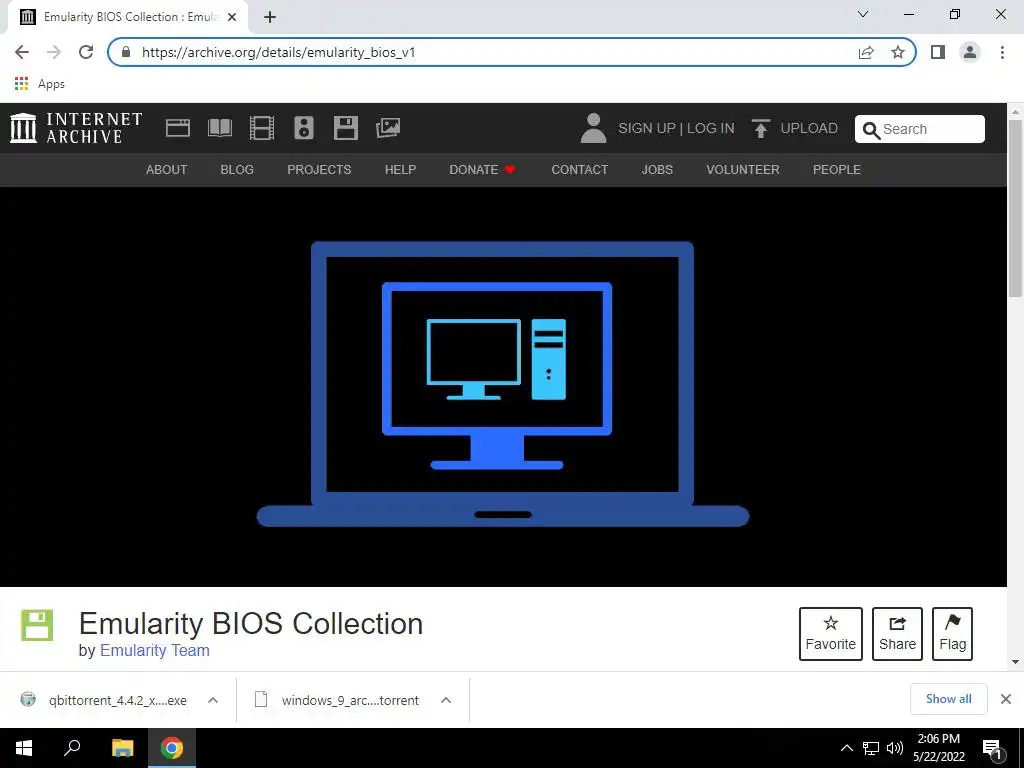
Task: Open the tab search chevron
Action: click(x=863, y=14)
